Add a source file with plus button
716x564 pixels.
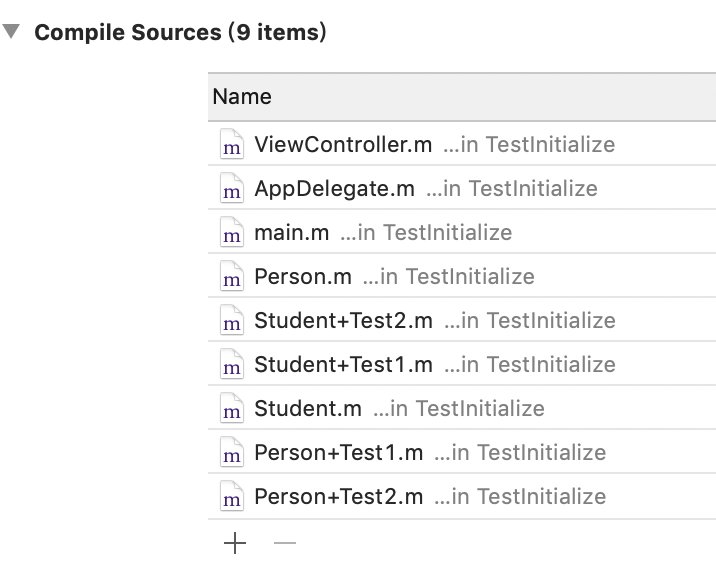(235, 543)
